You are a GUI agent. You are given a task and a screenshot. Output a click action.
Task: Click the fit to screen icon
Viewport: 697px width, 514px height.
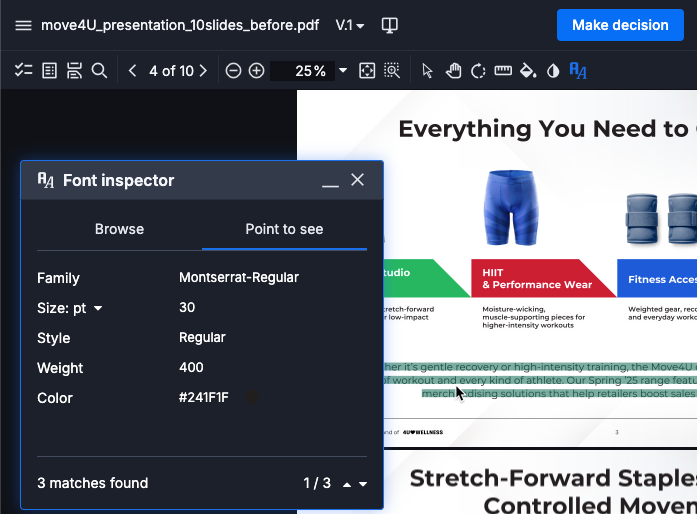367,71
